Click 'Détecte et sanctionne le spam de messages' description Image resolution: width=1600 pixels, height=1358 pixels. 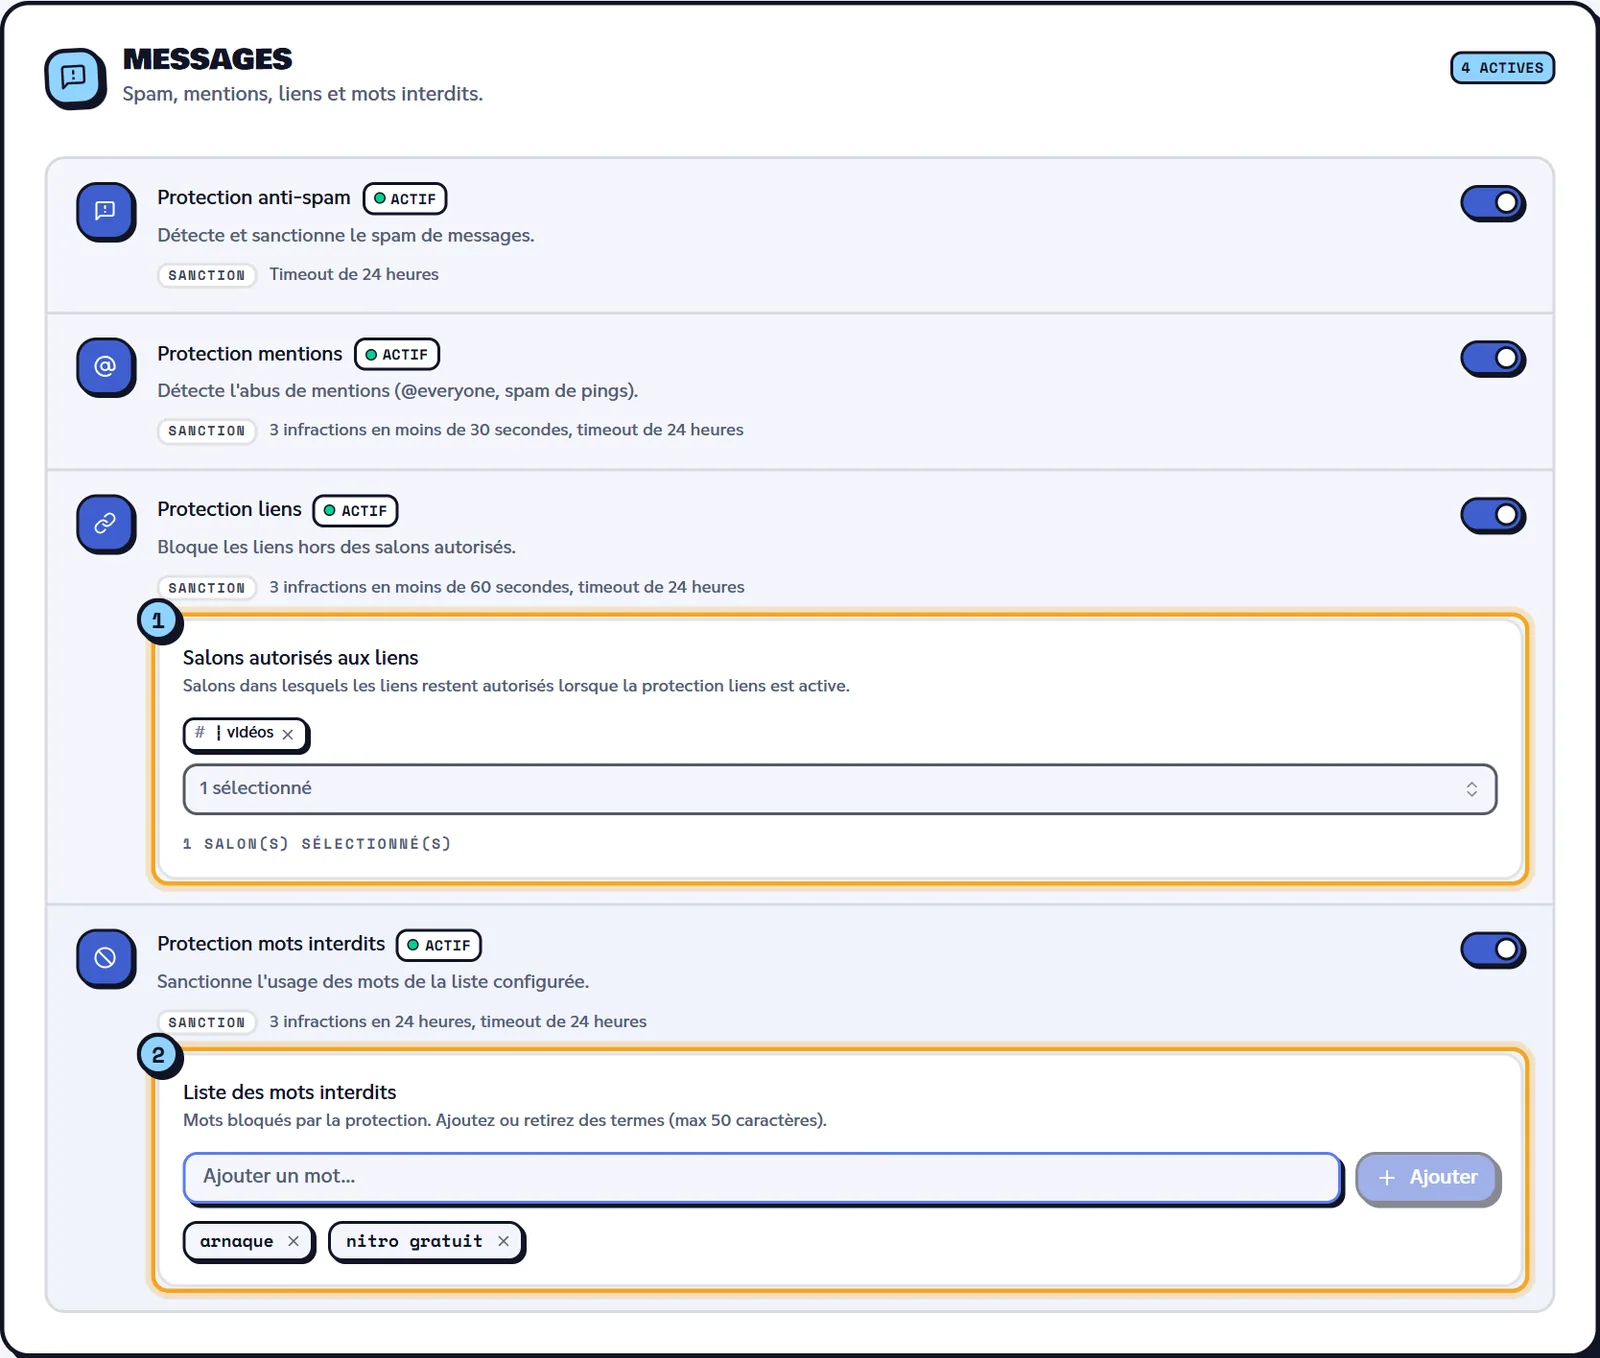click(x=346, y=236)
